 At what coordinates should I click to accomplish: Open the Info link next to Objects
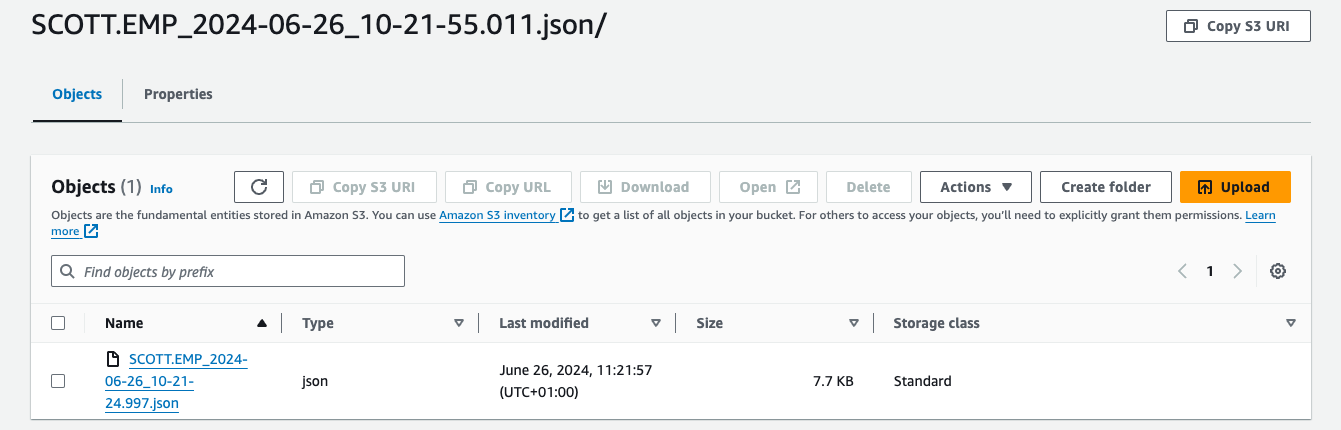(x=161, y=188)
